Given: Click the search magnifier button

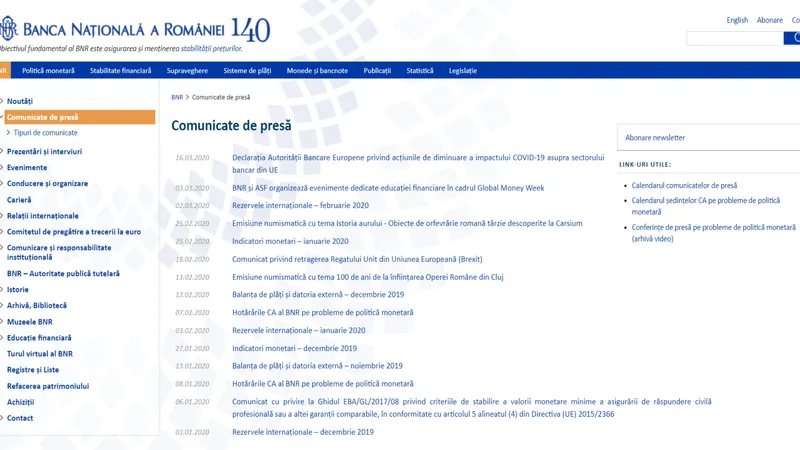Looking at the screenshot, I should point(793,39).
